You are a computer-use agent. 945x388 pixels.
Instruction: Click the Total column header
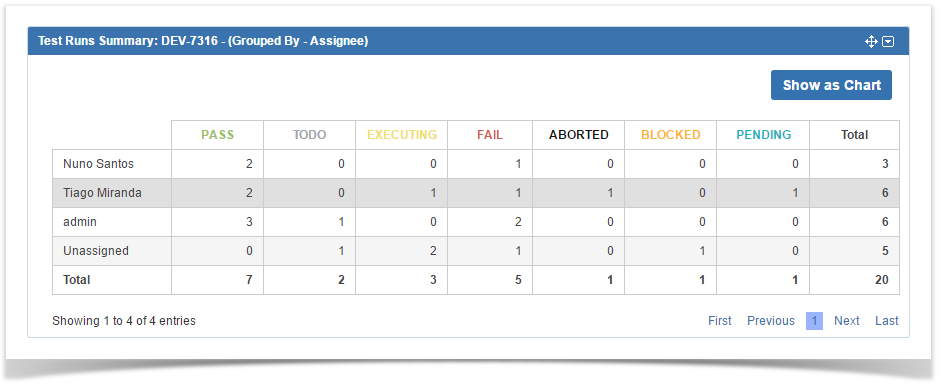855,135
